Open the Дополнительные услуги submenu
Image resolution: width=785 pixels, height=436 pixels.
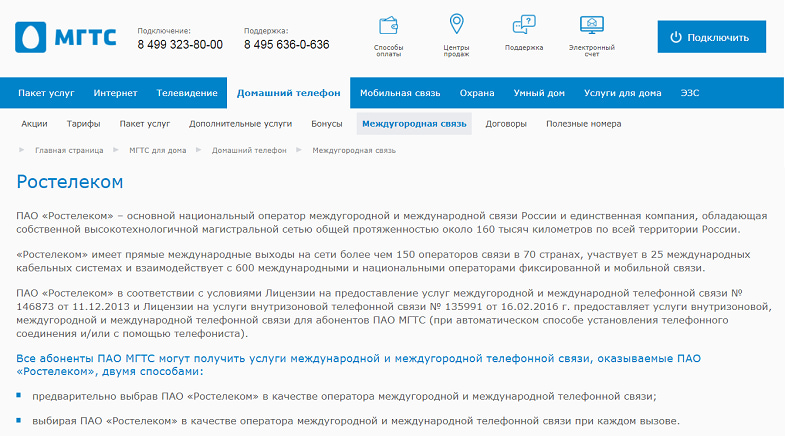click(x=240, y=124)
